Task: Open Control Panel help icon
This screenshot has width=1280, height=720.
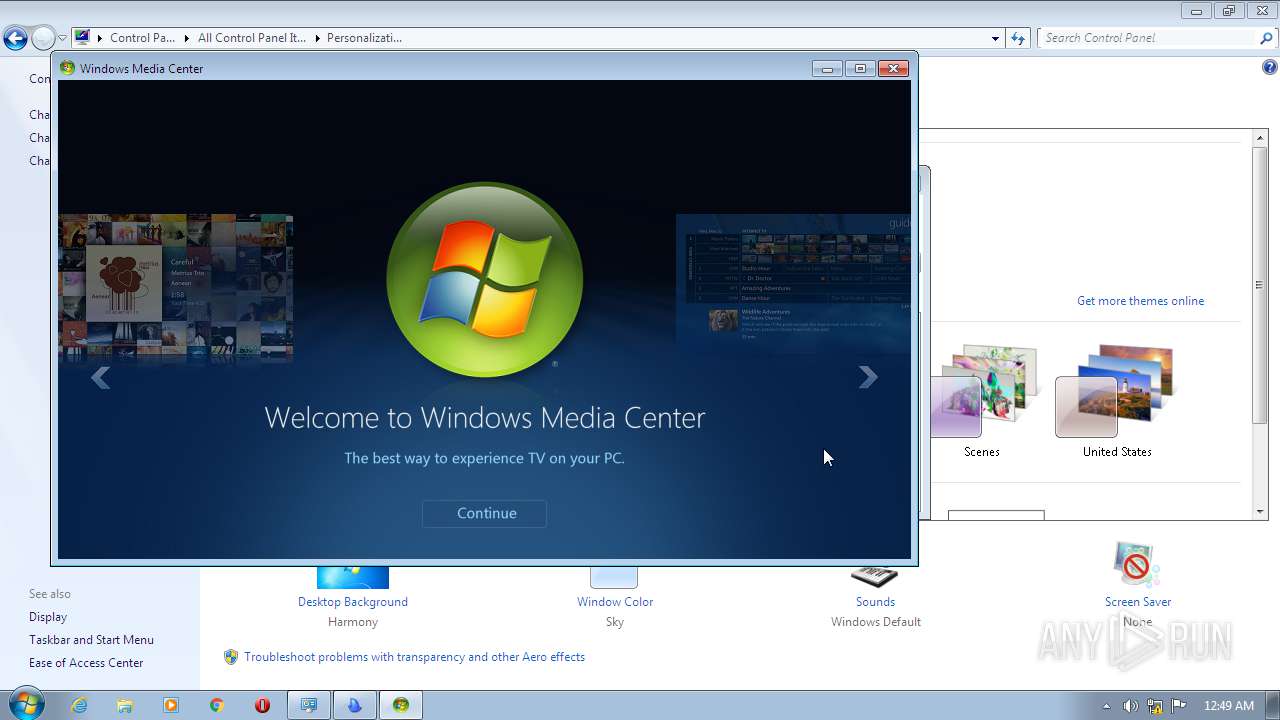Action: (1269, 68)
